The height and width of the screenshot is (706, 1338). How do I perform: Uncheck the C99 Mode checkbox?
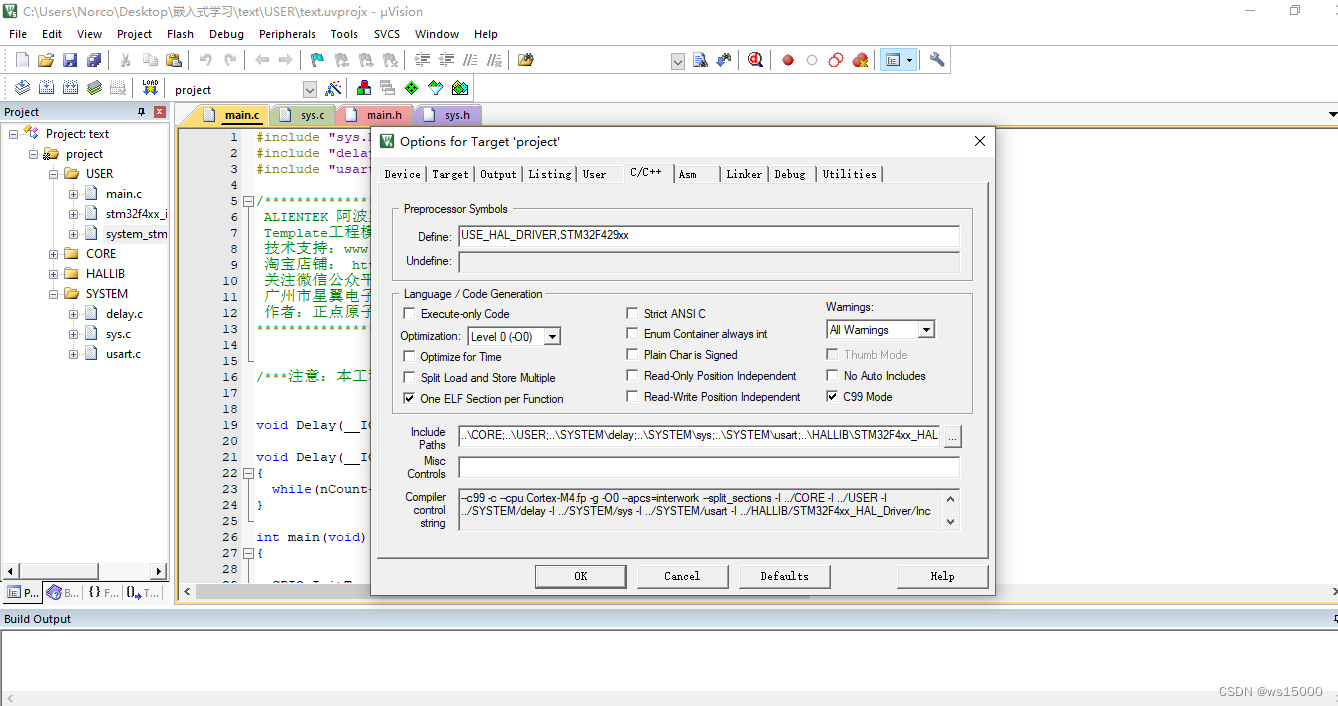833,396
